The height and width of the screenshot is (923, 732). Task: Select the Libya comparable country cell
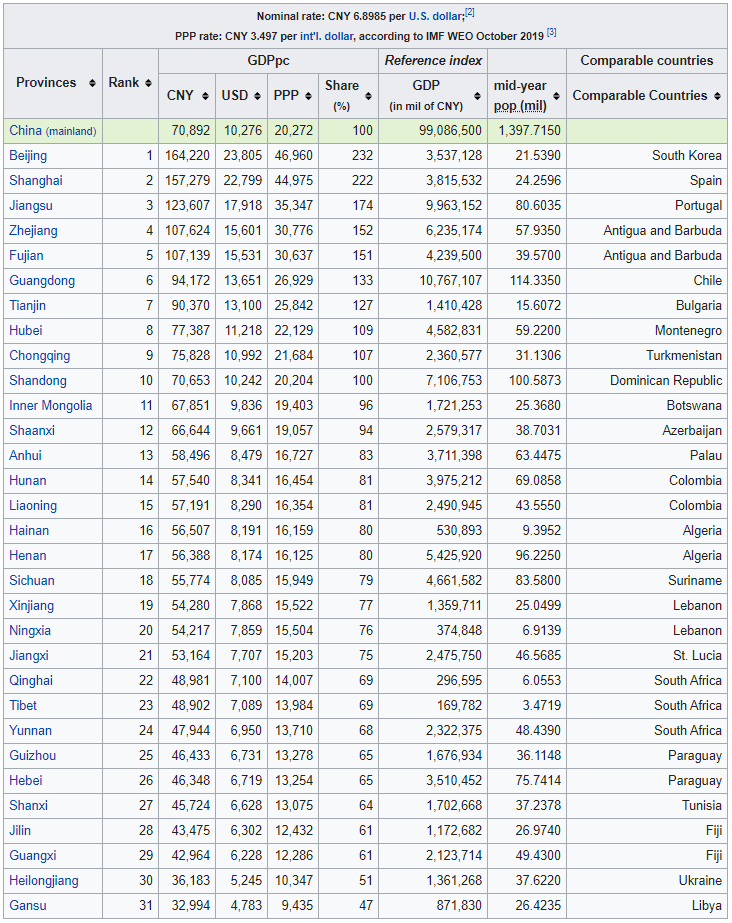point(647,906)
